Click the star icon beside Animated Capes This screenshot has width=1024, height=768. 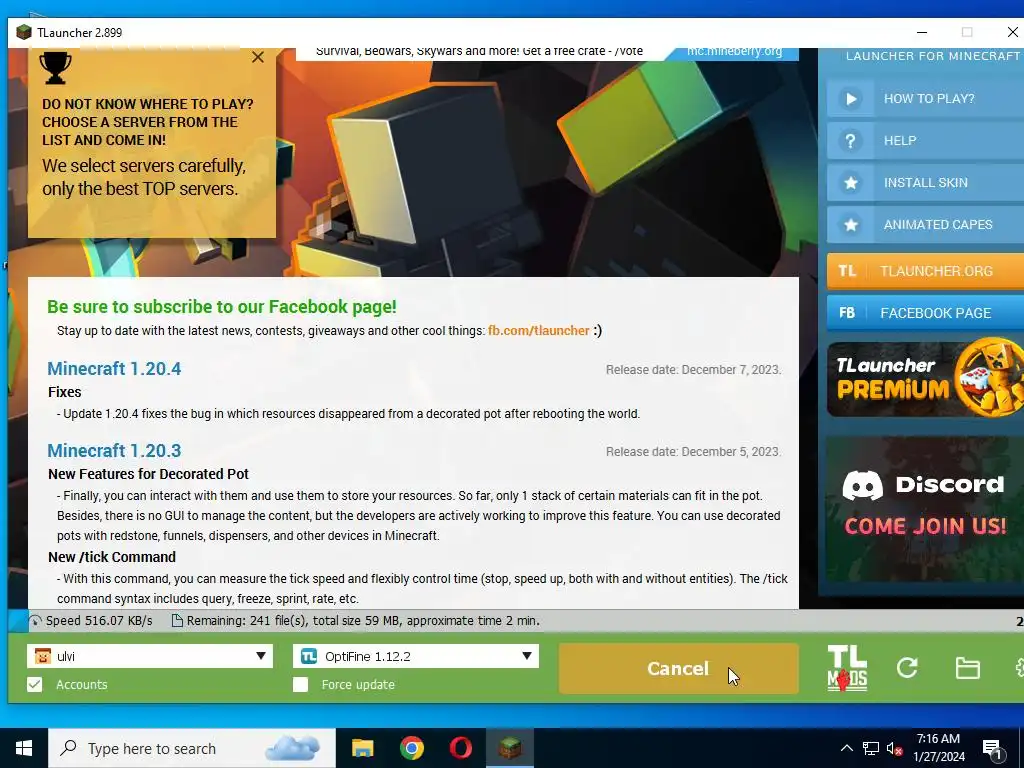[850, 225]
